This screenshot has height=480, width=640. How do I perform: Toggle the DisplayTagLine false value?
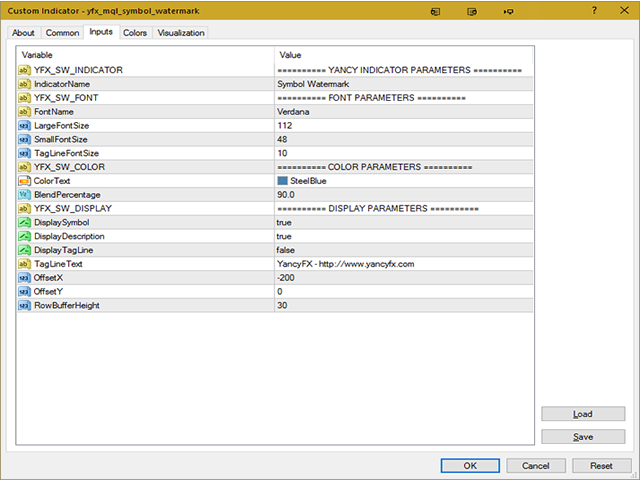pos(404,250)
